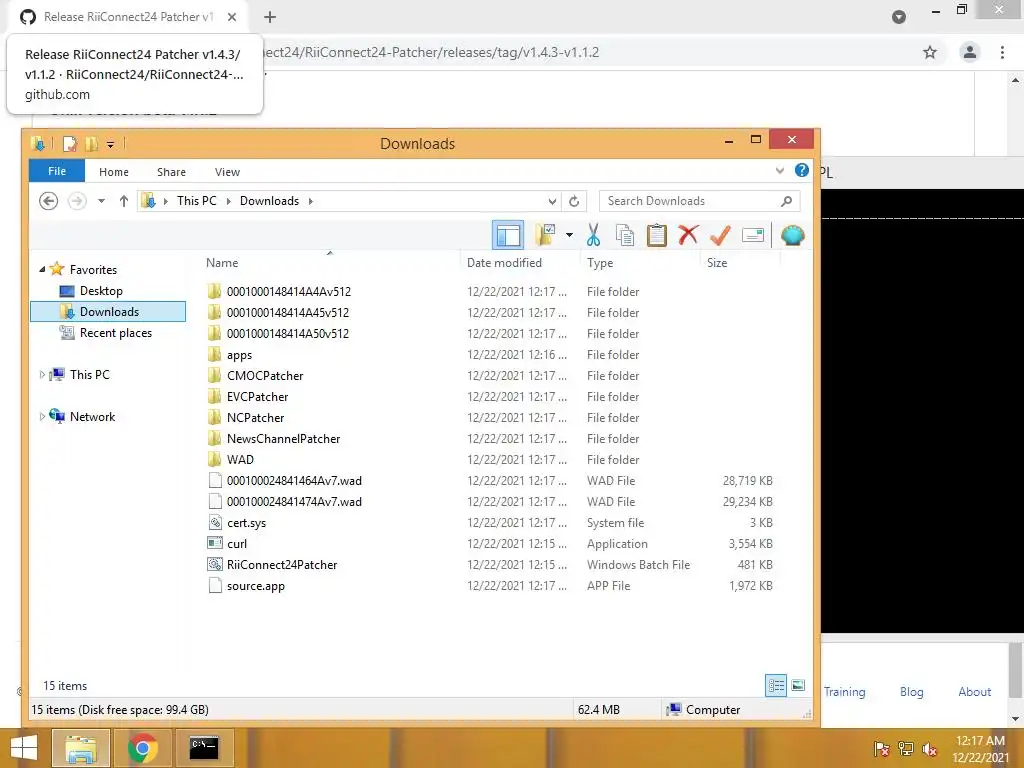The width and height of the screenshot is (1024, 768).
Task: Select the curl application file
Action: pyautogui.click(x=236, y=544)
